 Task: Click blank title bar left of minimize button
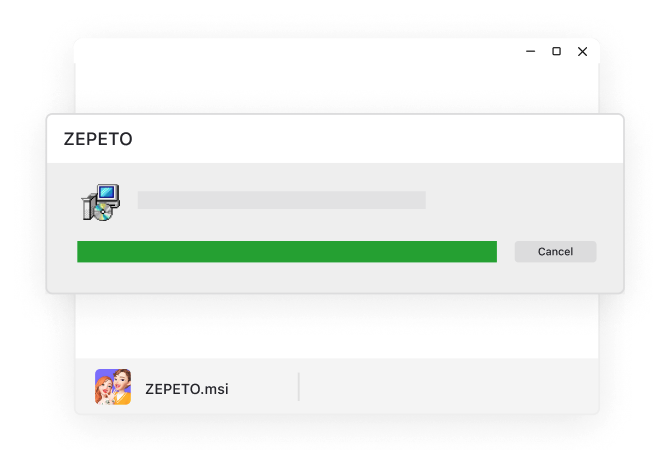click(292, 51)
